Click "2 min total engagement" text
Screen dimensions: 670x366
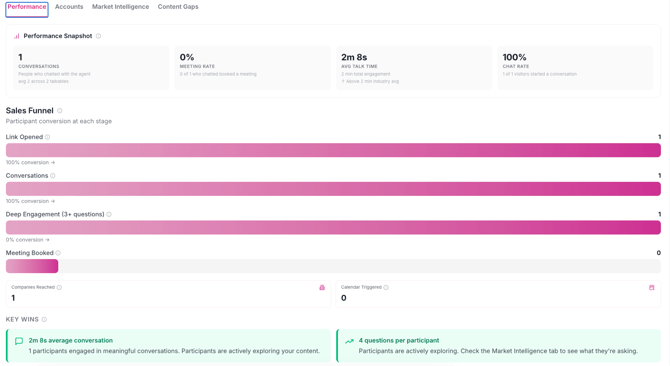click(366, 74)
